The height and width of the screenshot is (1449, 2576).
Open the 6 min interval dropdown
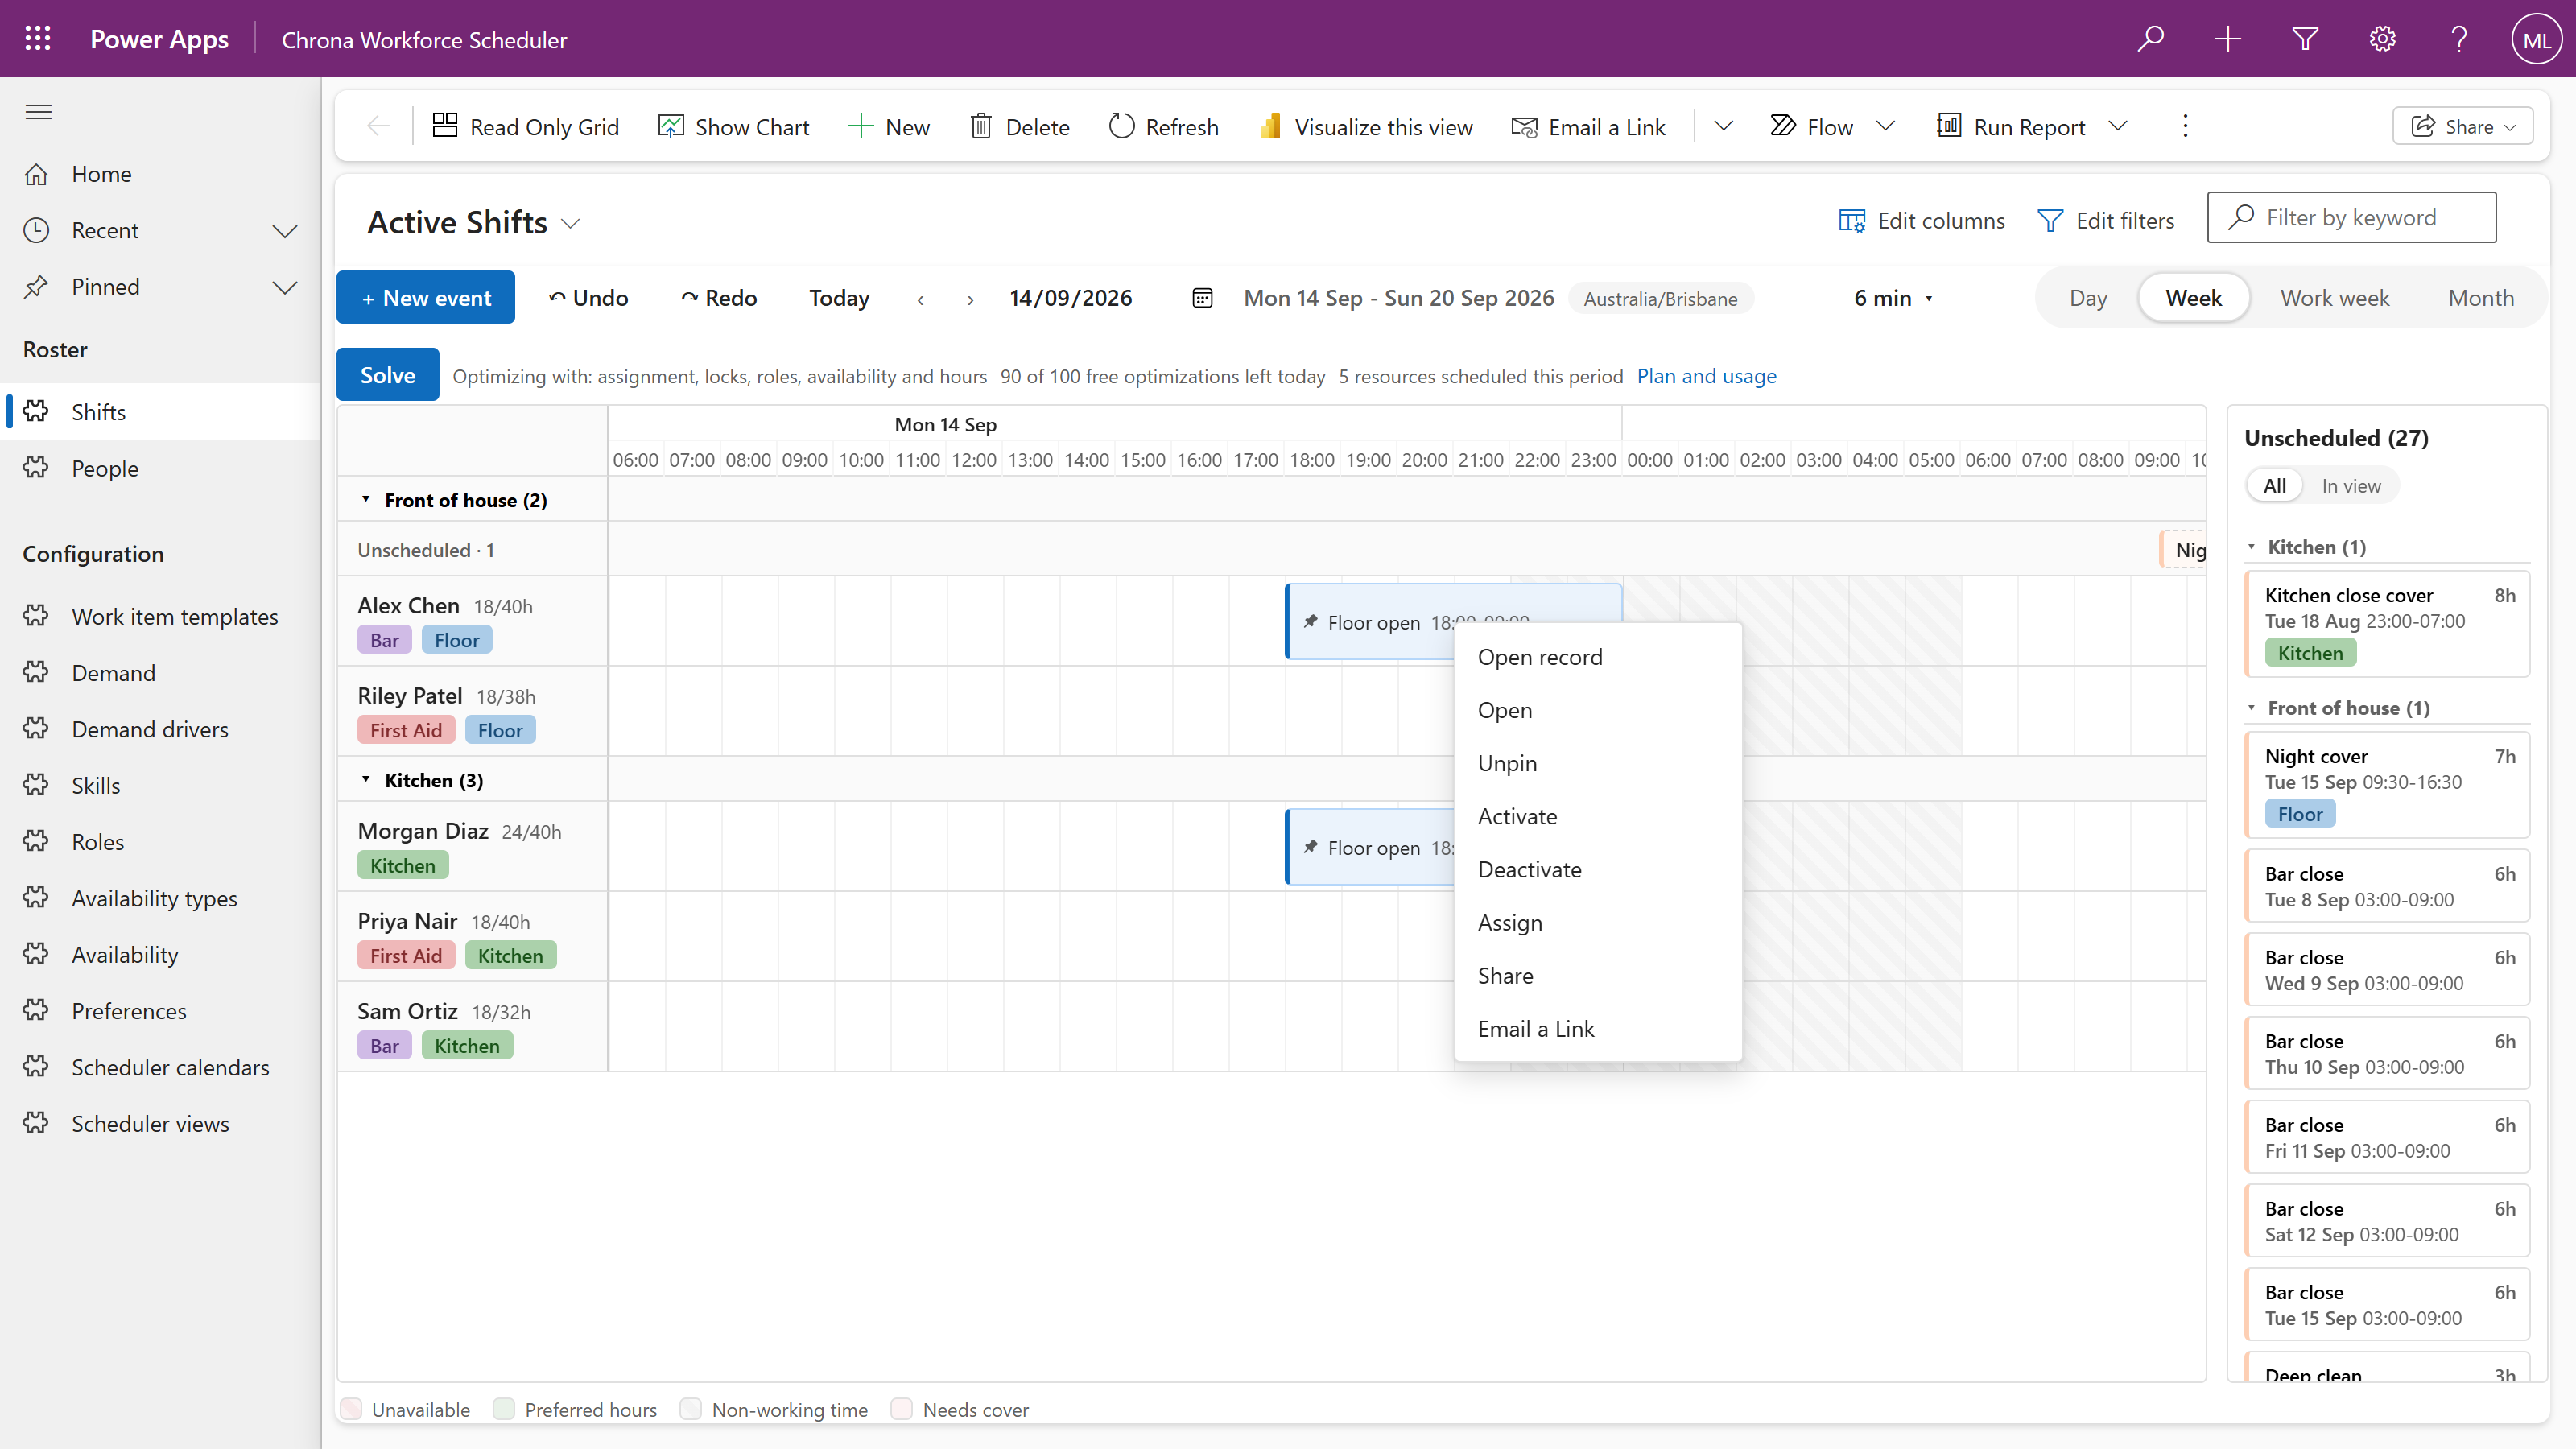pyautogui.click(x=1893, y=298)
